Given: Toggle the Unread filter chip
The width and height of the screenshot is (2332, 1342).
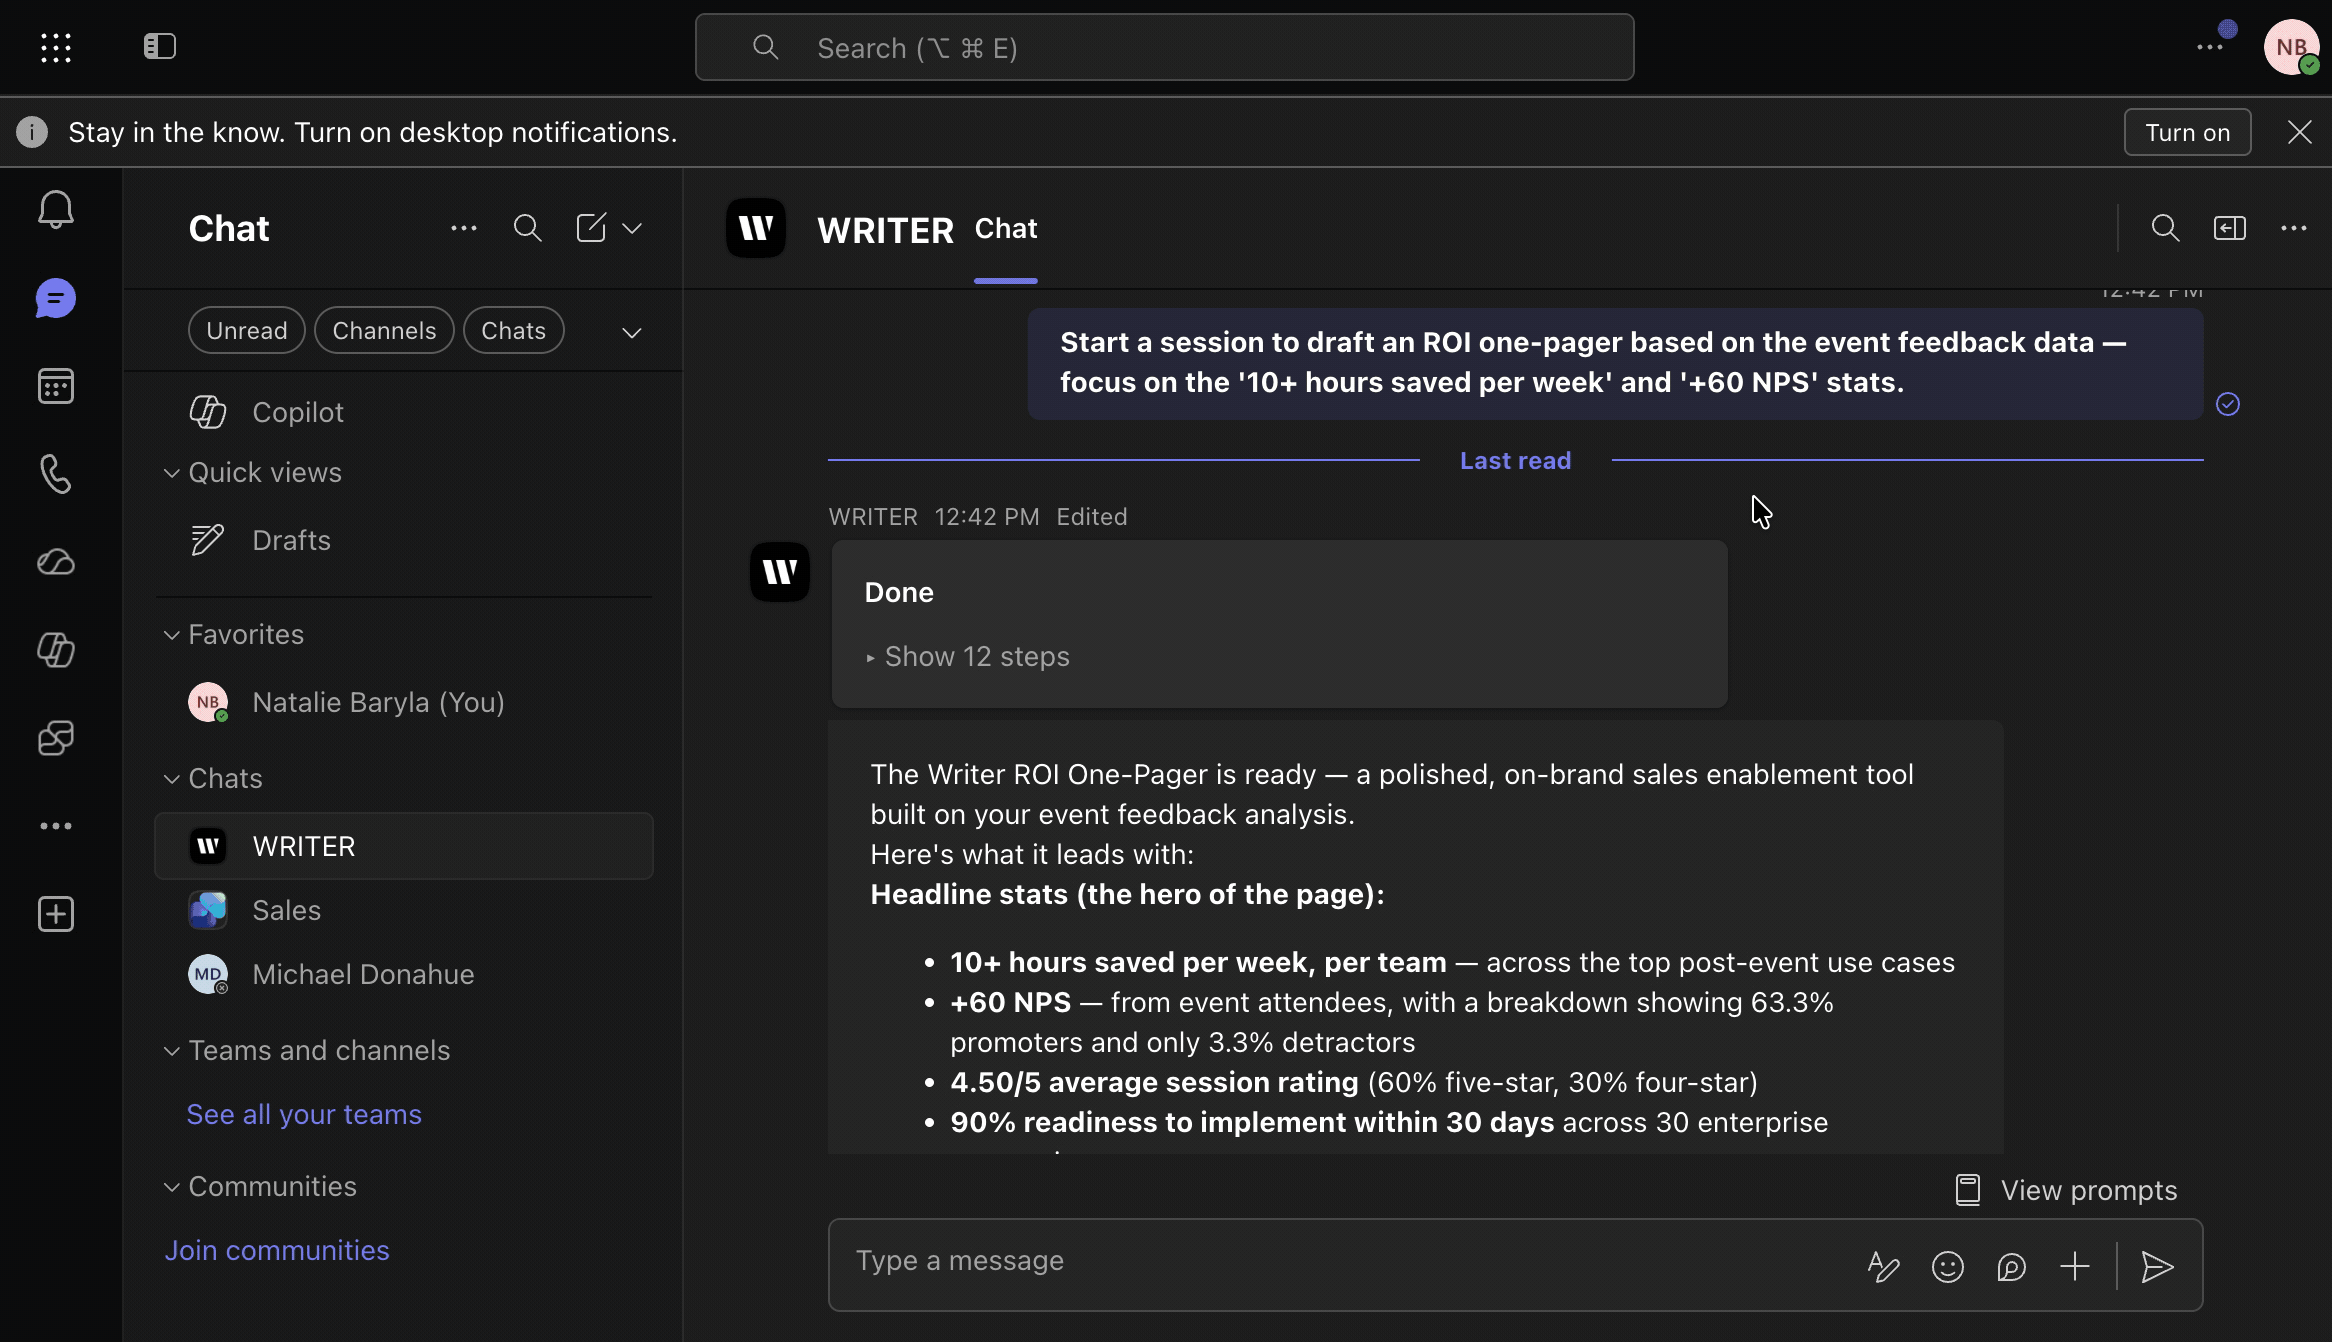Looking at the screenshot, I should pyautogui.click(x=247, y=330).
